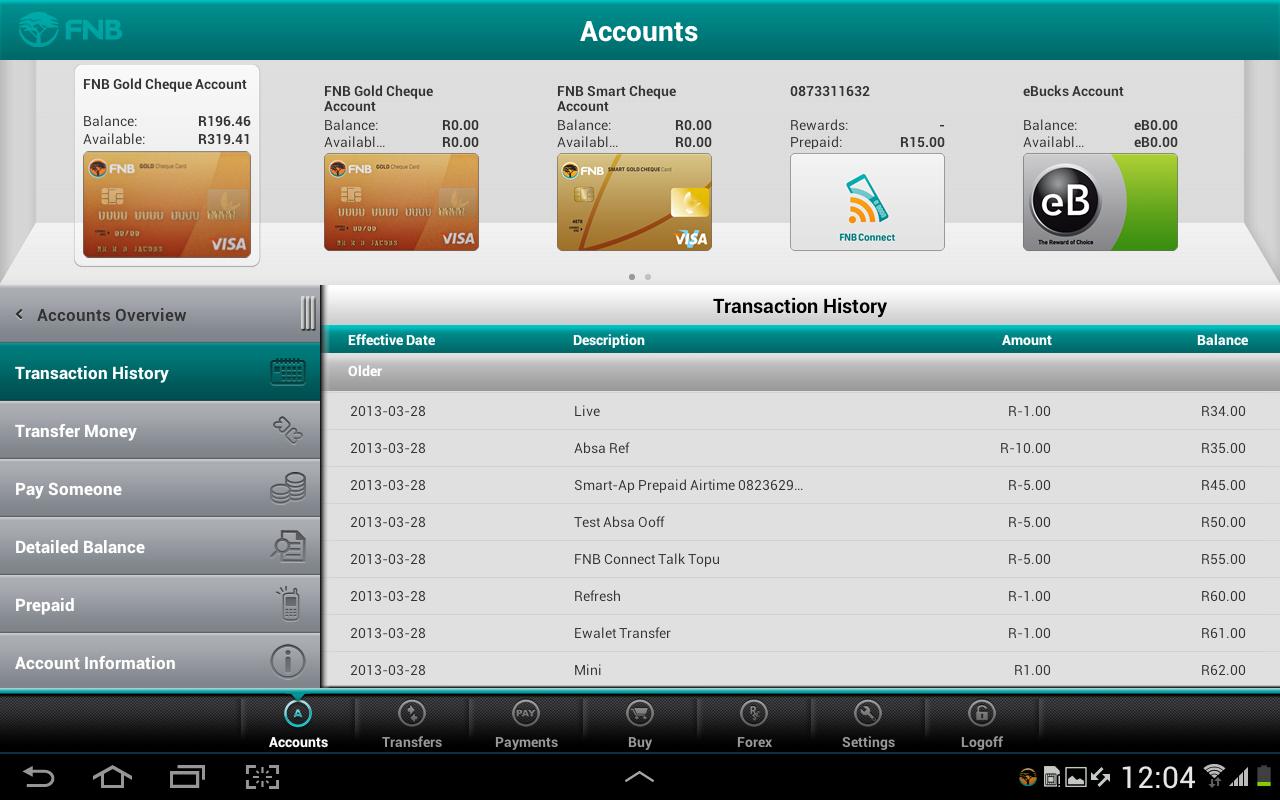Tap the 12:04 status bar clock

[x=1158, y=777]
